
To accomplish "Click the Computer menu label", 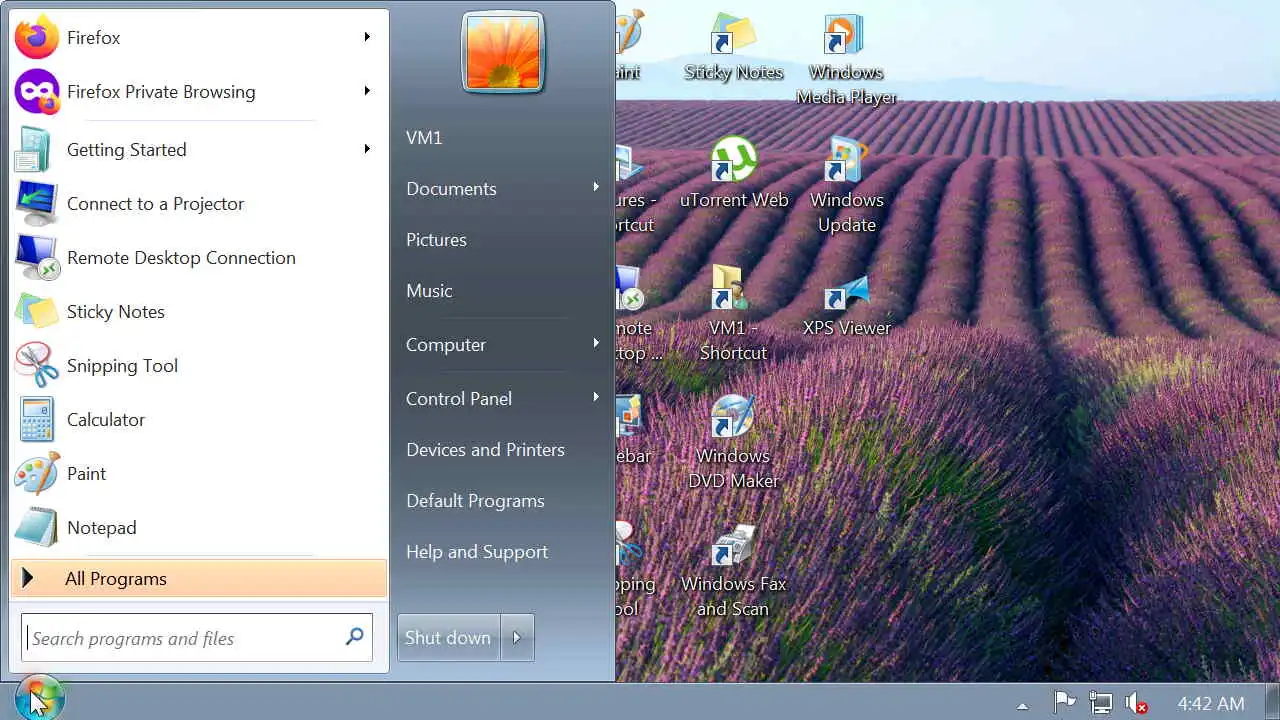I will tap(446, 345).
